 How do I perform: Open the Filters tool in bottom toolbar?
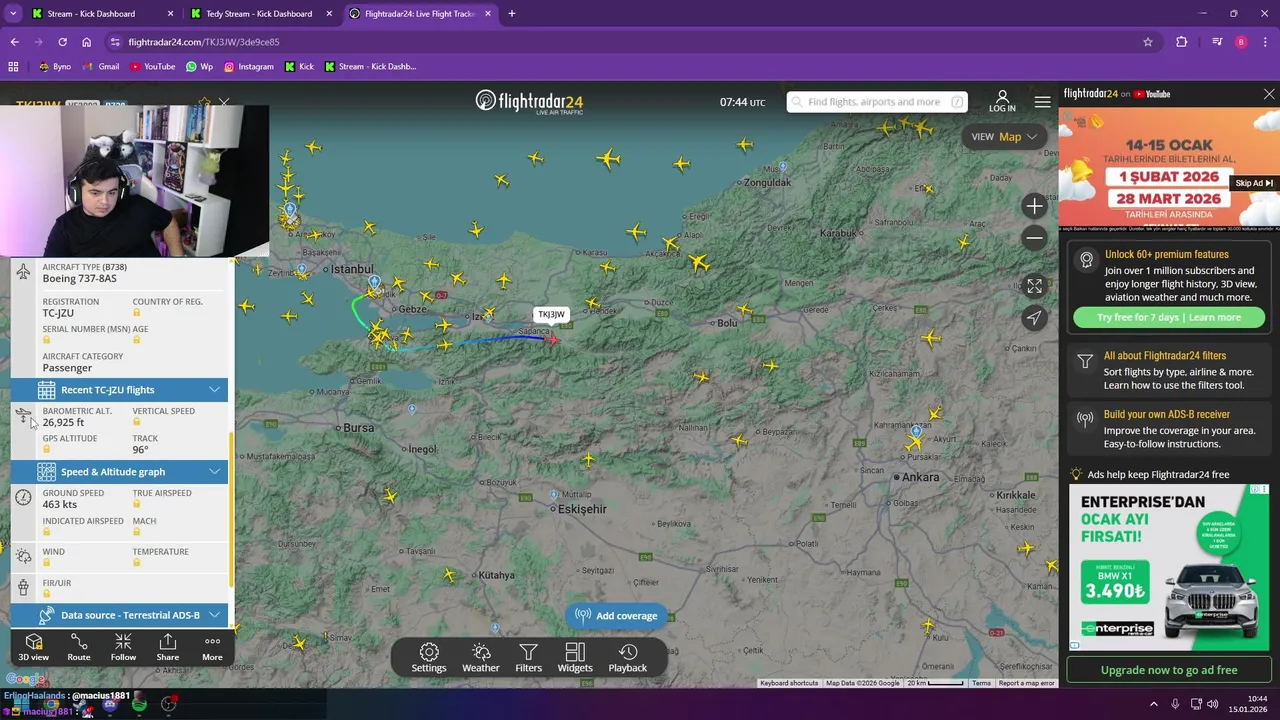pyautogui.click(x=529, y=658)
